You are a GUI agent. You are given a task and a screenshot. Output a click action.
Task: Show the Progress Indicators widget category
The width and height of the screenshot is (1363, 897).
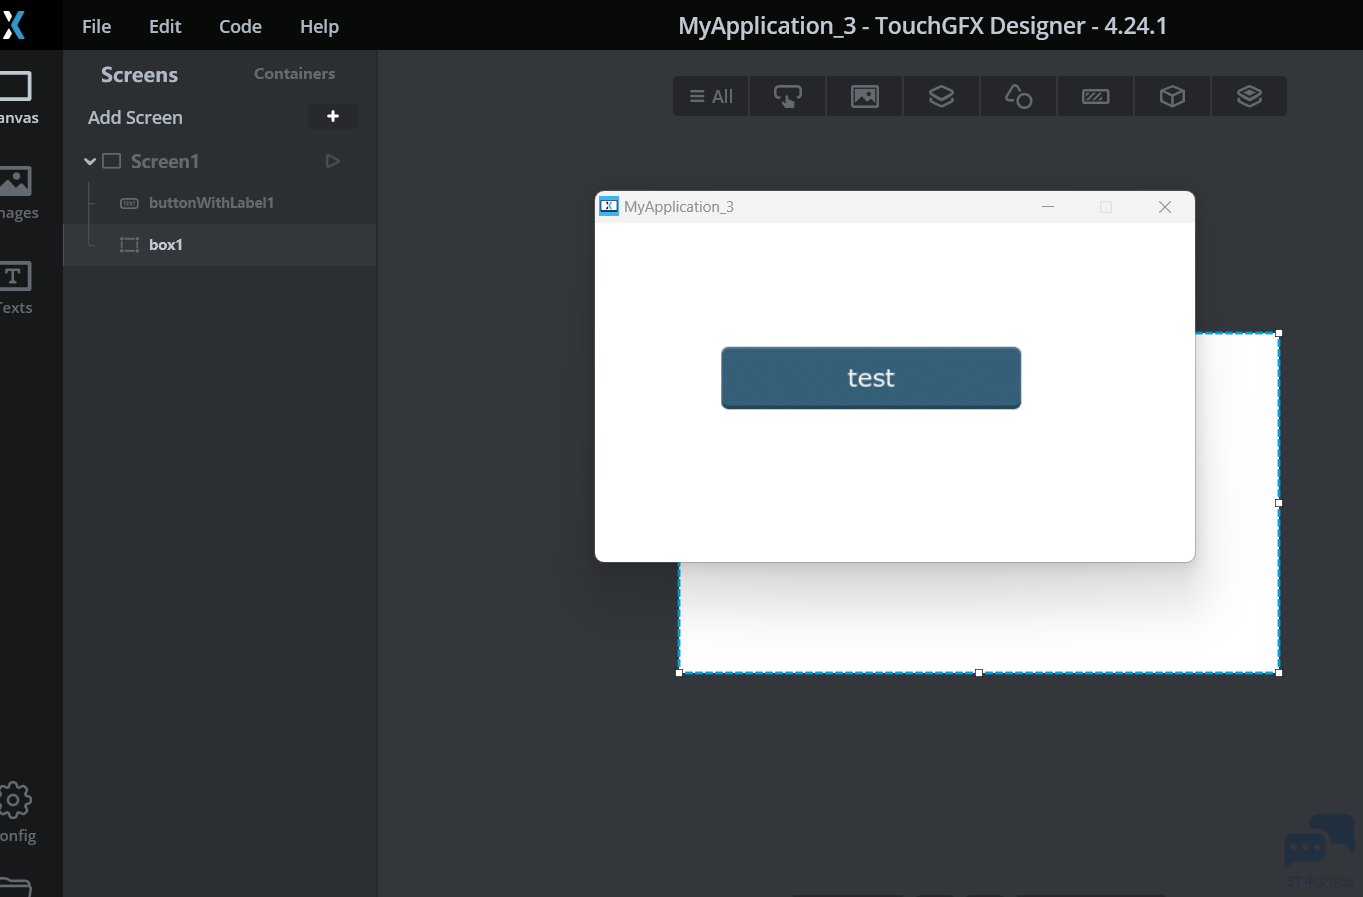pyautogui.click(x=1095, y=96)
